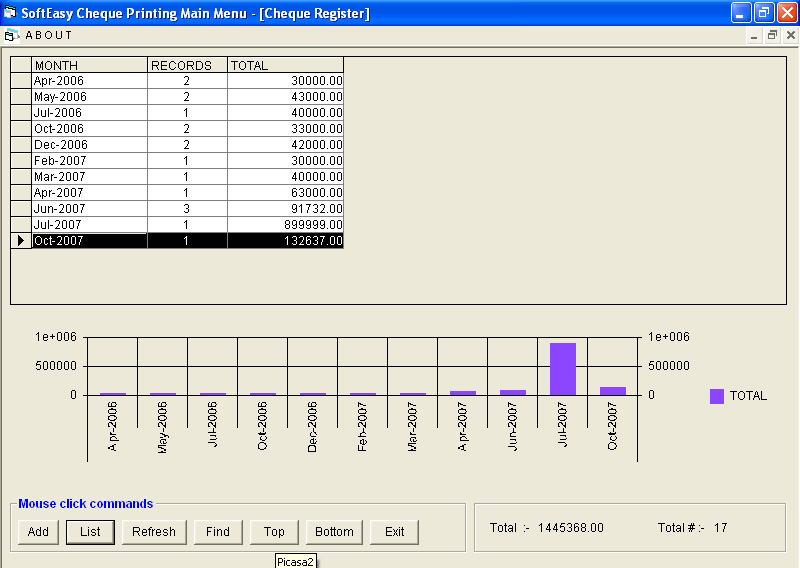Jump to Bottom record button
This screenshot has height=568, width=800.
point(334,532)
